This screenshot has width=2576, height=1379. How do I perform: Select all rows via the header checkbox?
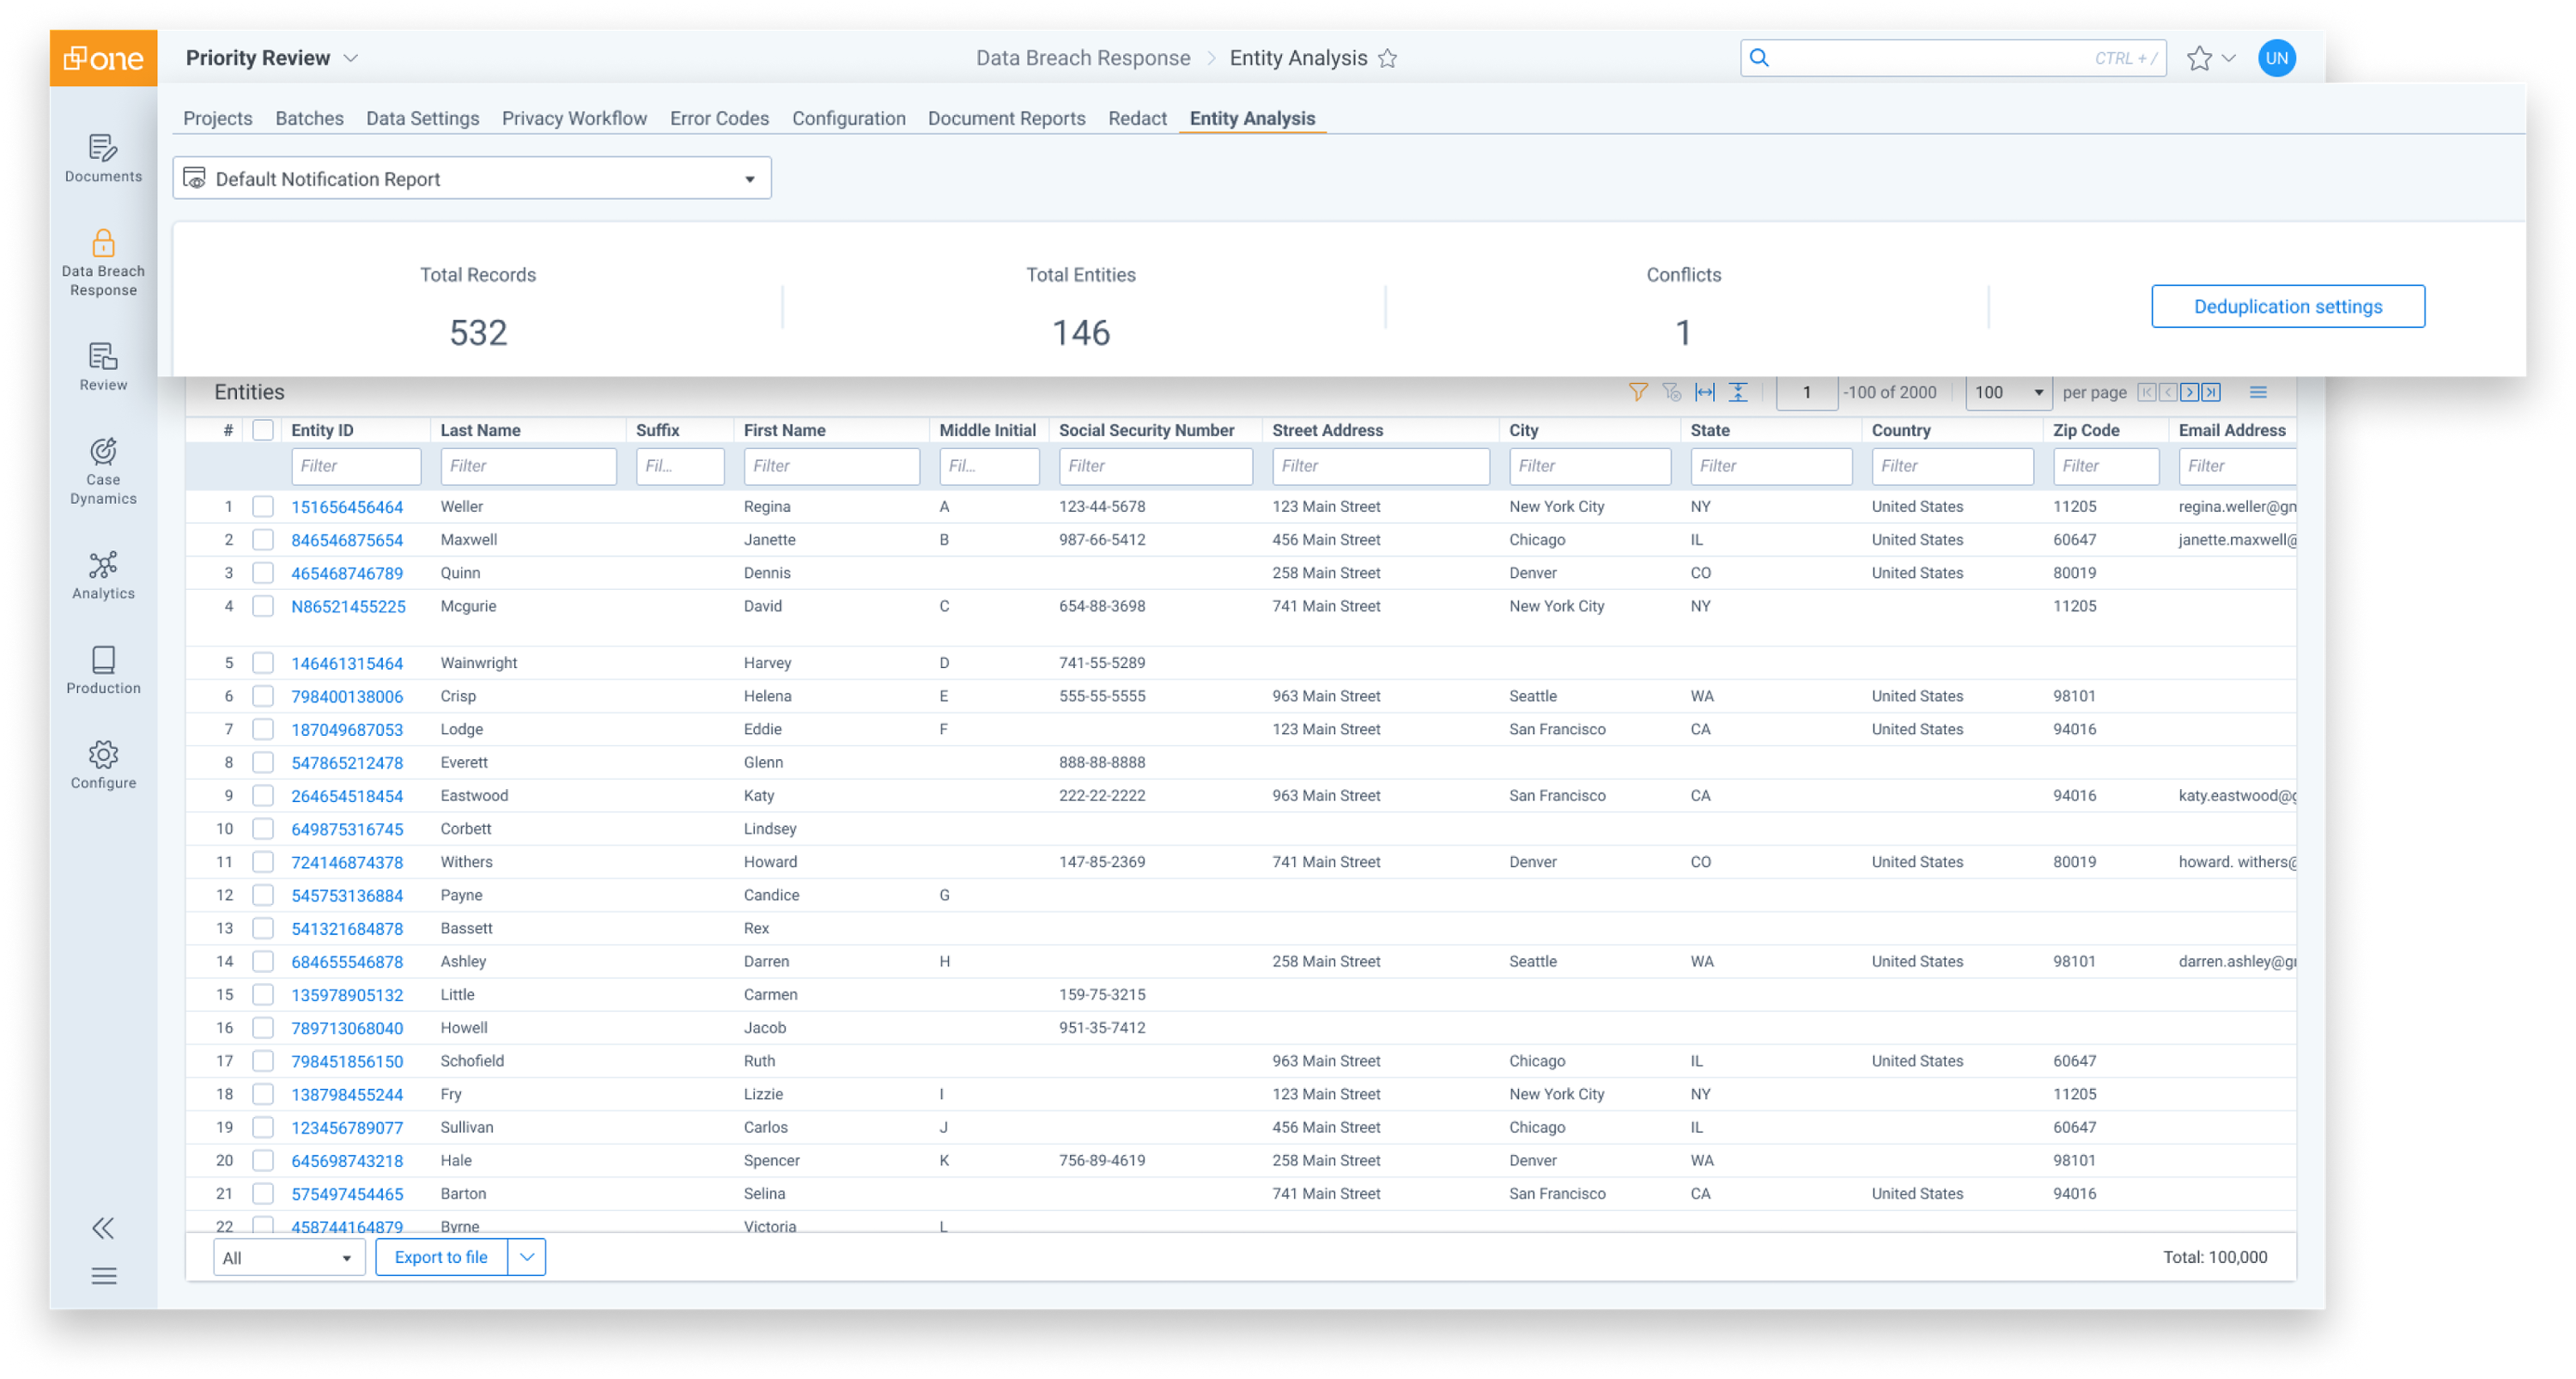[x=263, y=429]
